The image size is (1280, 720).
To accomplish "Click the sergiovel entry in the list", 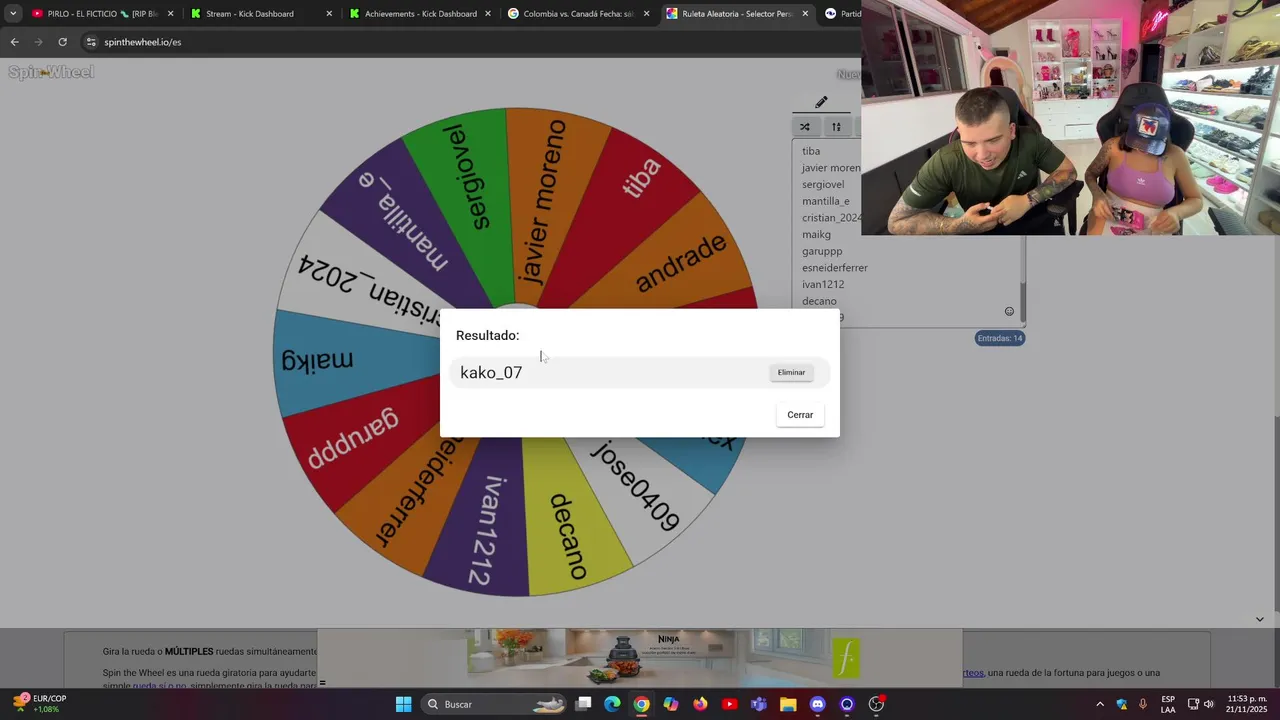I will pyautogui.click(x=823, y=184).
